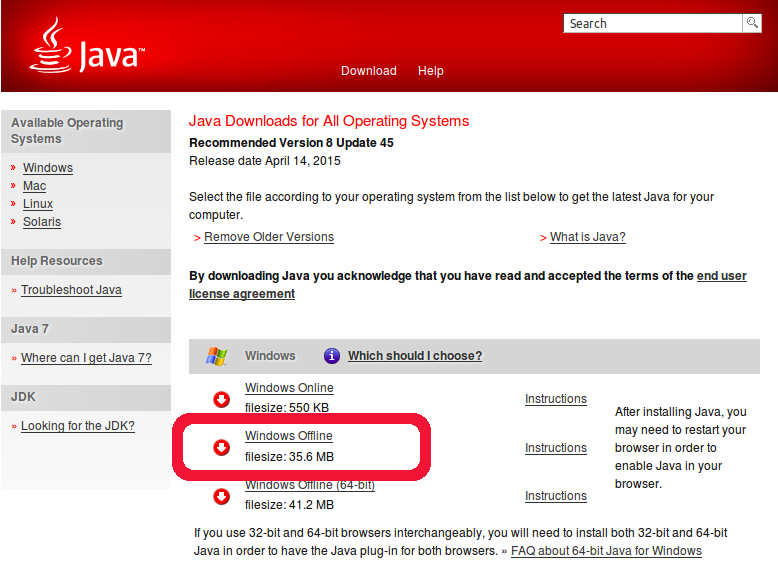This screenshot has height=570, width=778.
Task: Click the Remove Older Versions link
Action: tap(269, 237)
